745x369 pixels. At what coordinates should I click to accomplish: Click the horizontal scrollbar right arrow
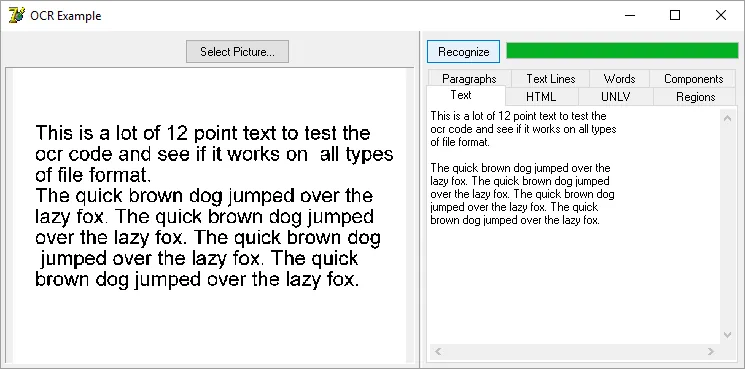(x=711, y=351)
